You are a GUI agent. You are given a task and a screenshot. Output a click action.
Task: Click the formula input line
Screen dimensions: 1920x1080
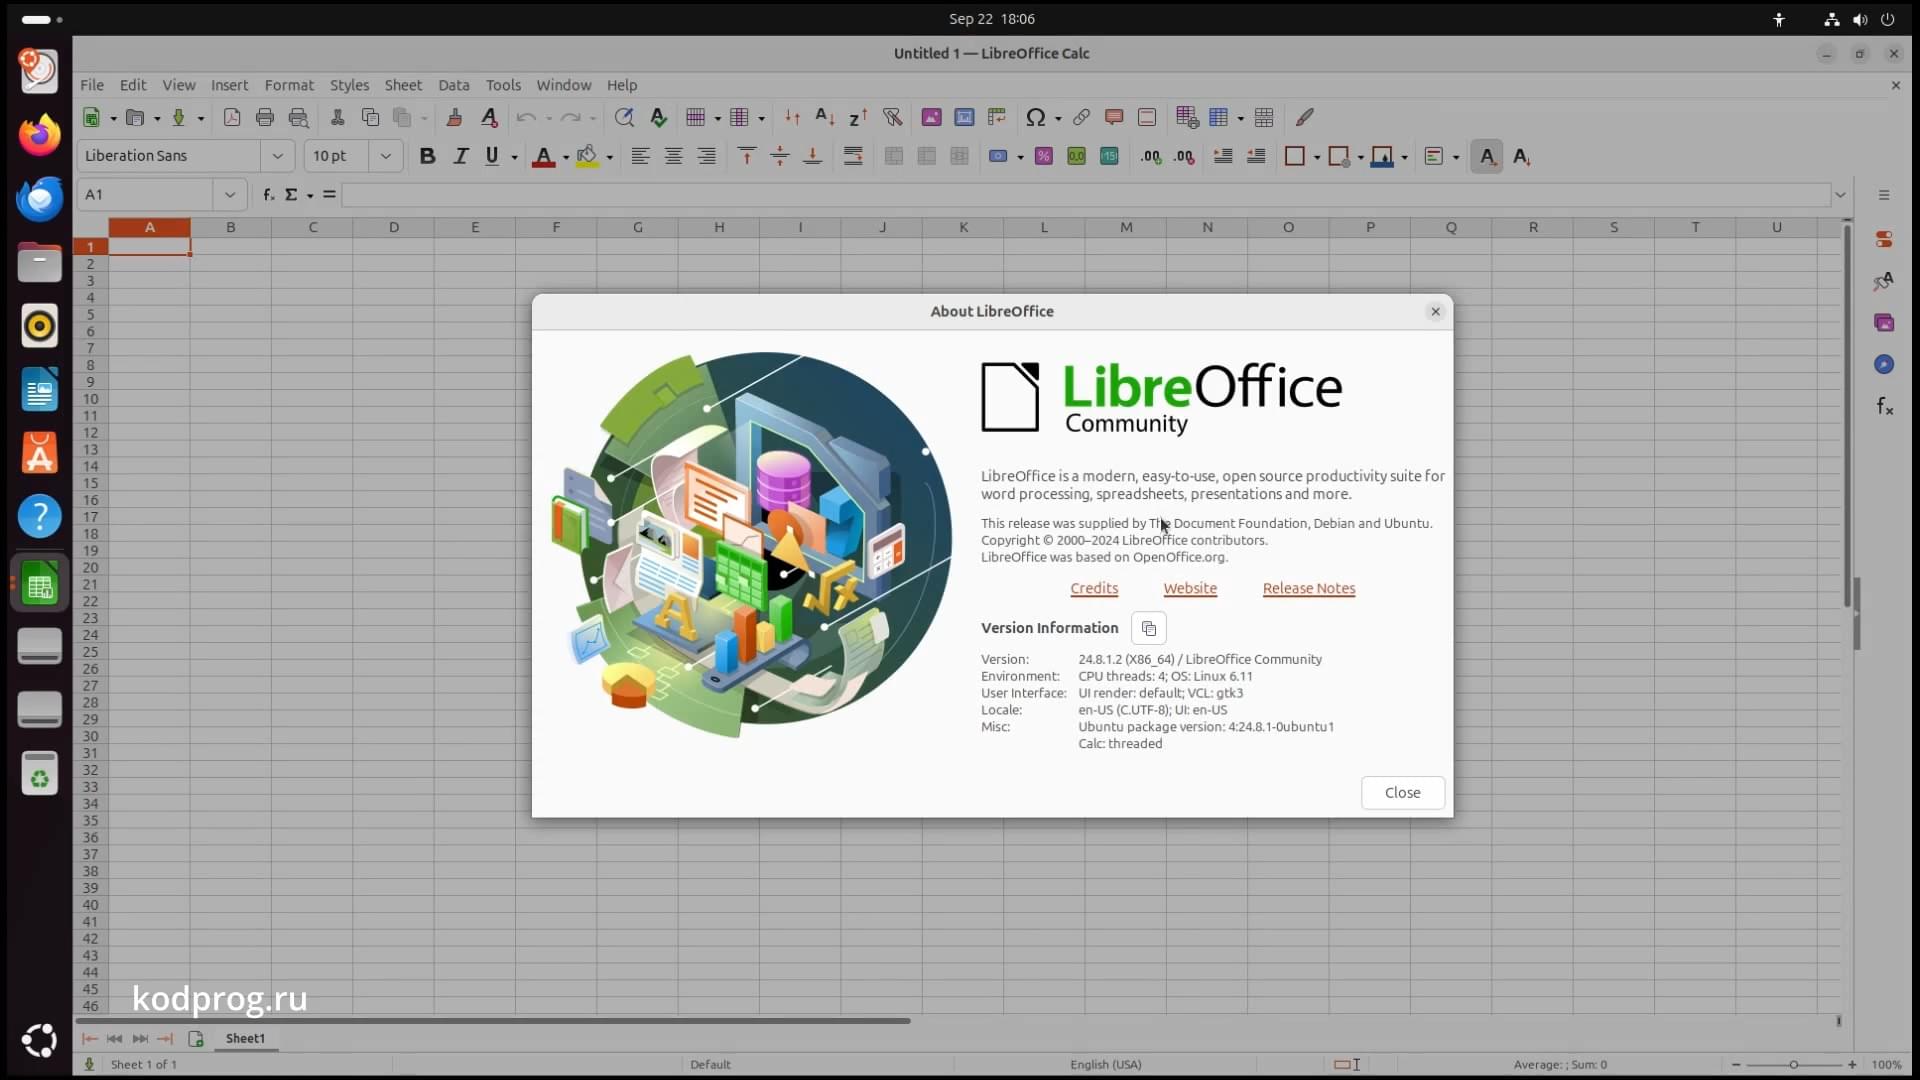[x=1087, y=195]
